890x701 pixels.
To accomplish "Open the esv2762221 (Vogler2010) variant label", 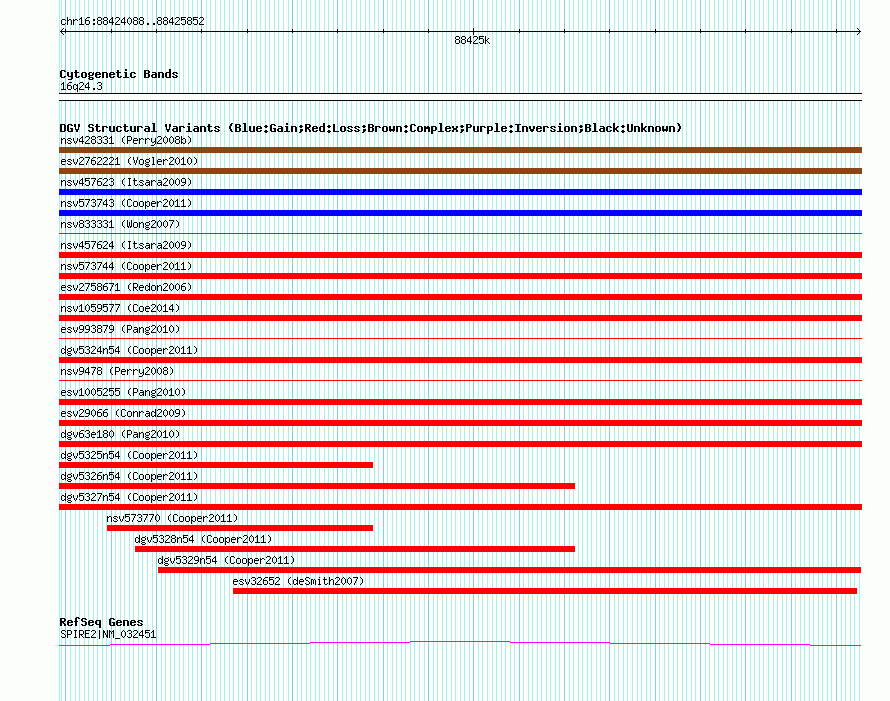I will (x=129, y=161).
